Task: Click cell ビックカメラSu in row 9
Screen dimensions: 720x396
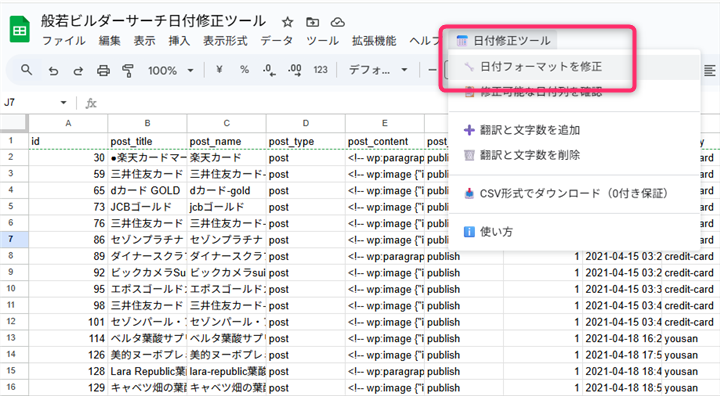Action: coord(147,273)
